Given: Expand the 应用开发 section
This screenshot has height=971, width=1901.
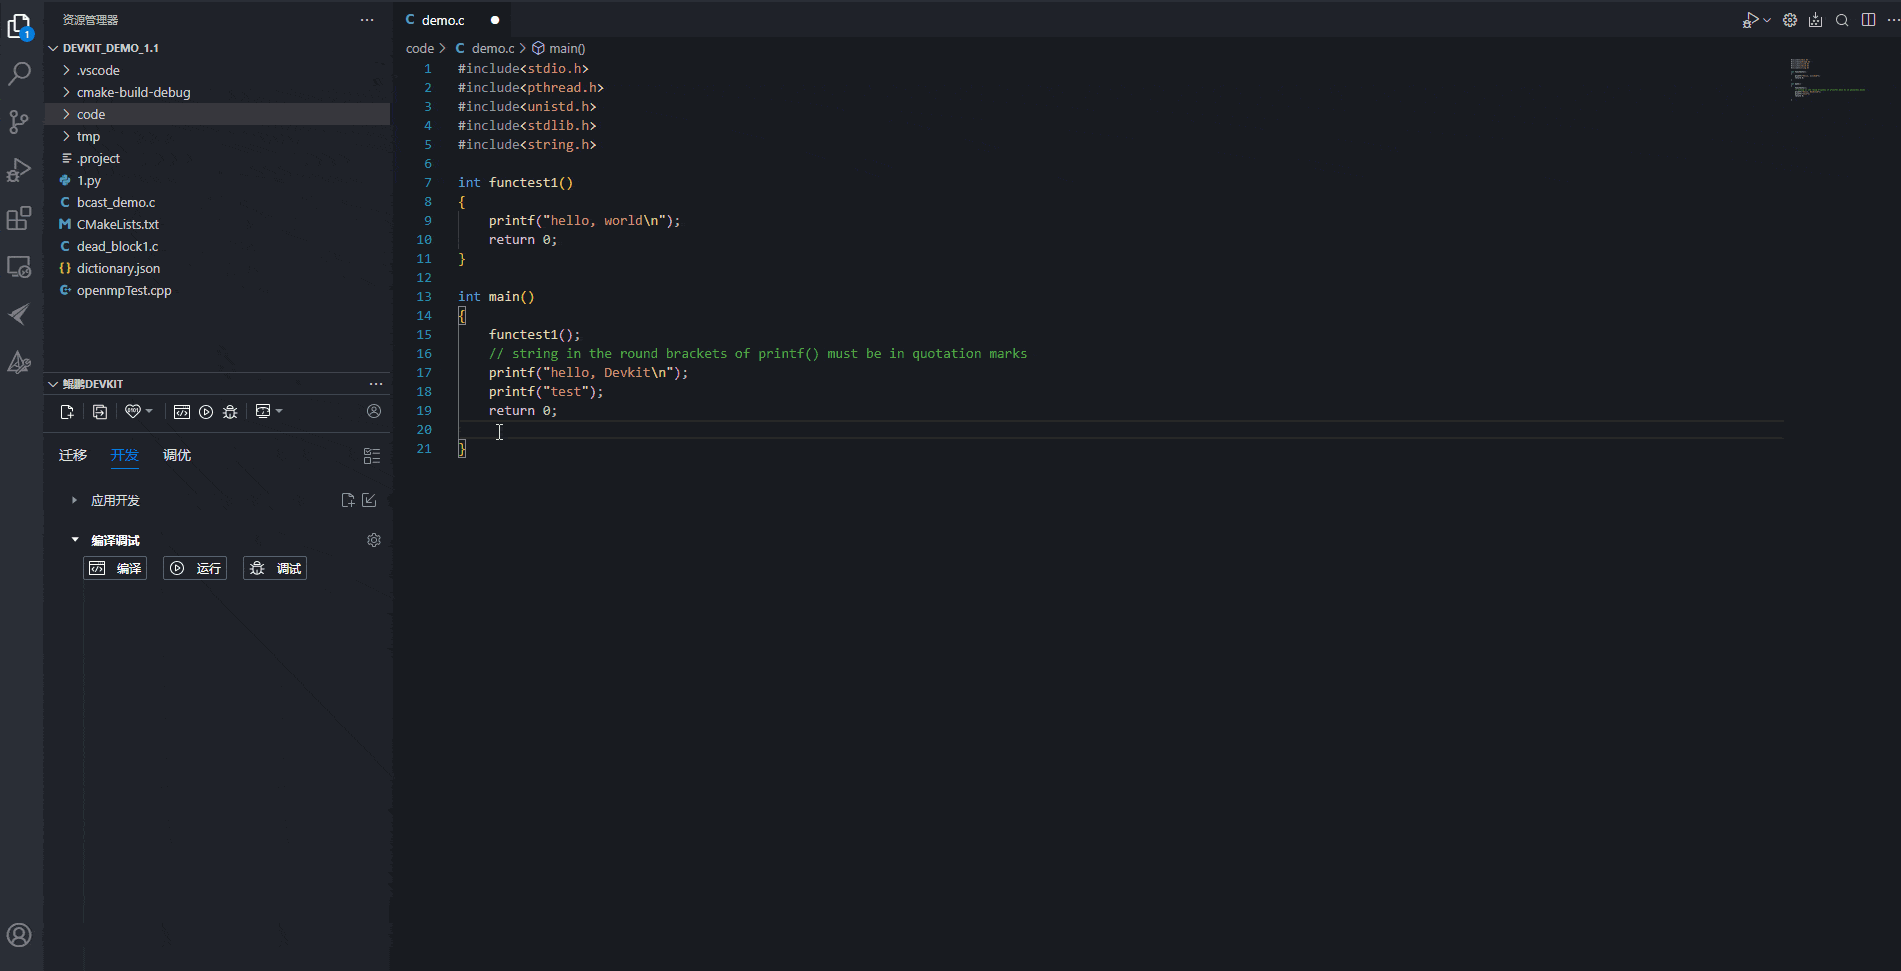Looking at the screenshot, I should tap(74, 500).
